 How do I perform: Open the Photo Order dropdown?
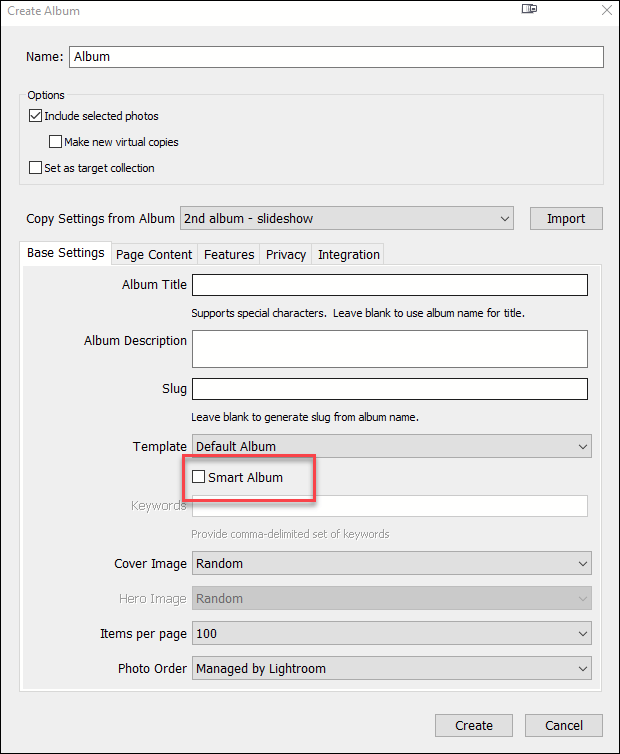[392, 668]
